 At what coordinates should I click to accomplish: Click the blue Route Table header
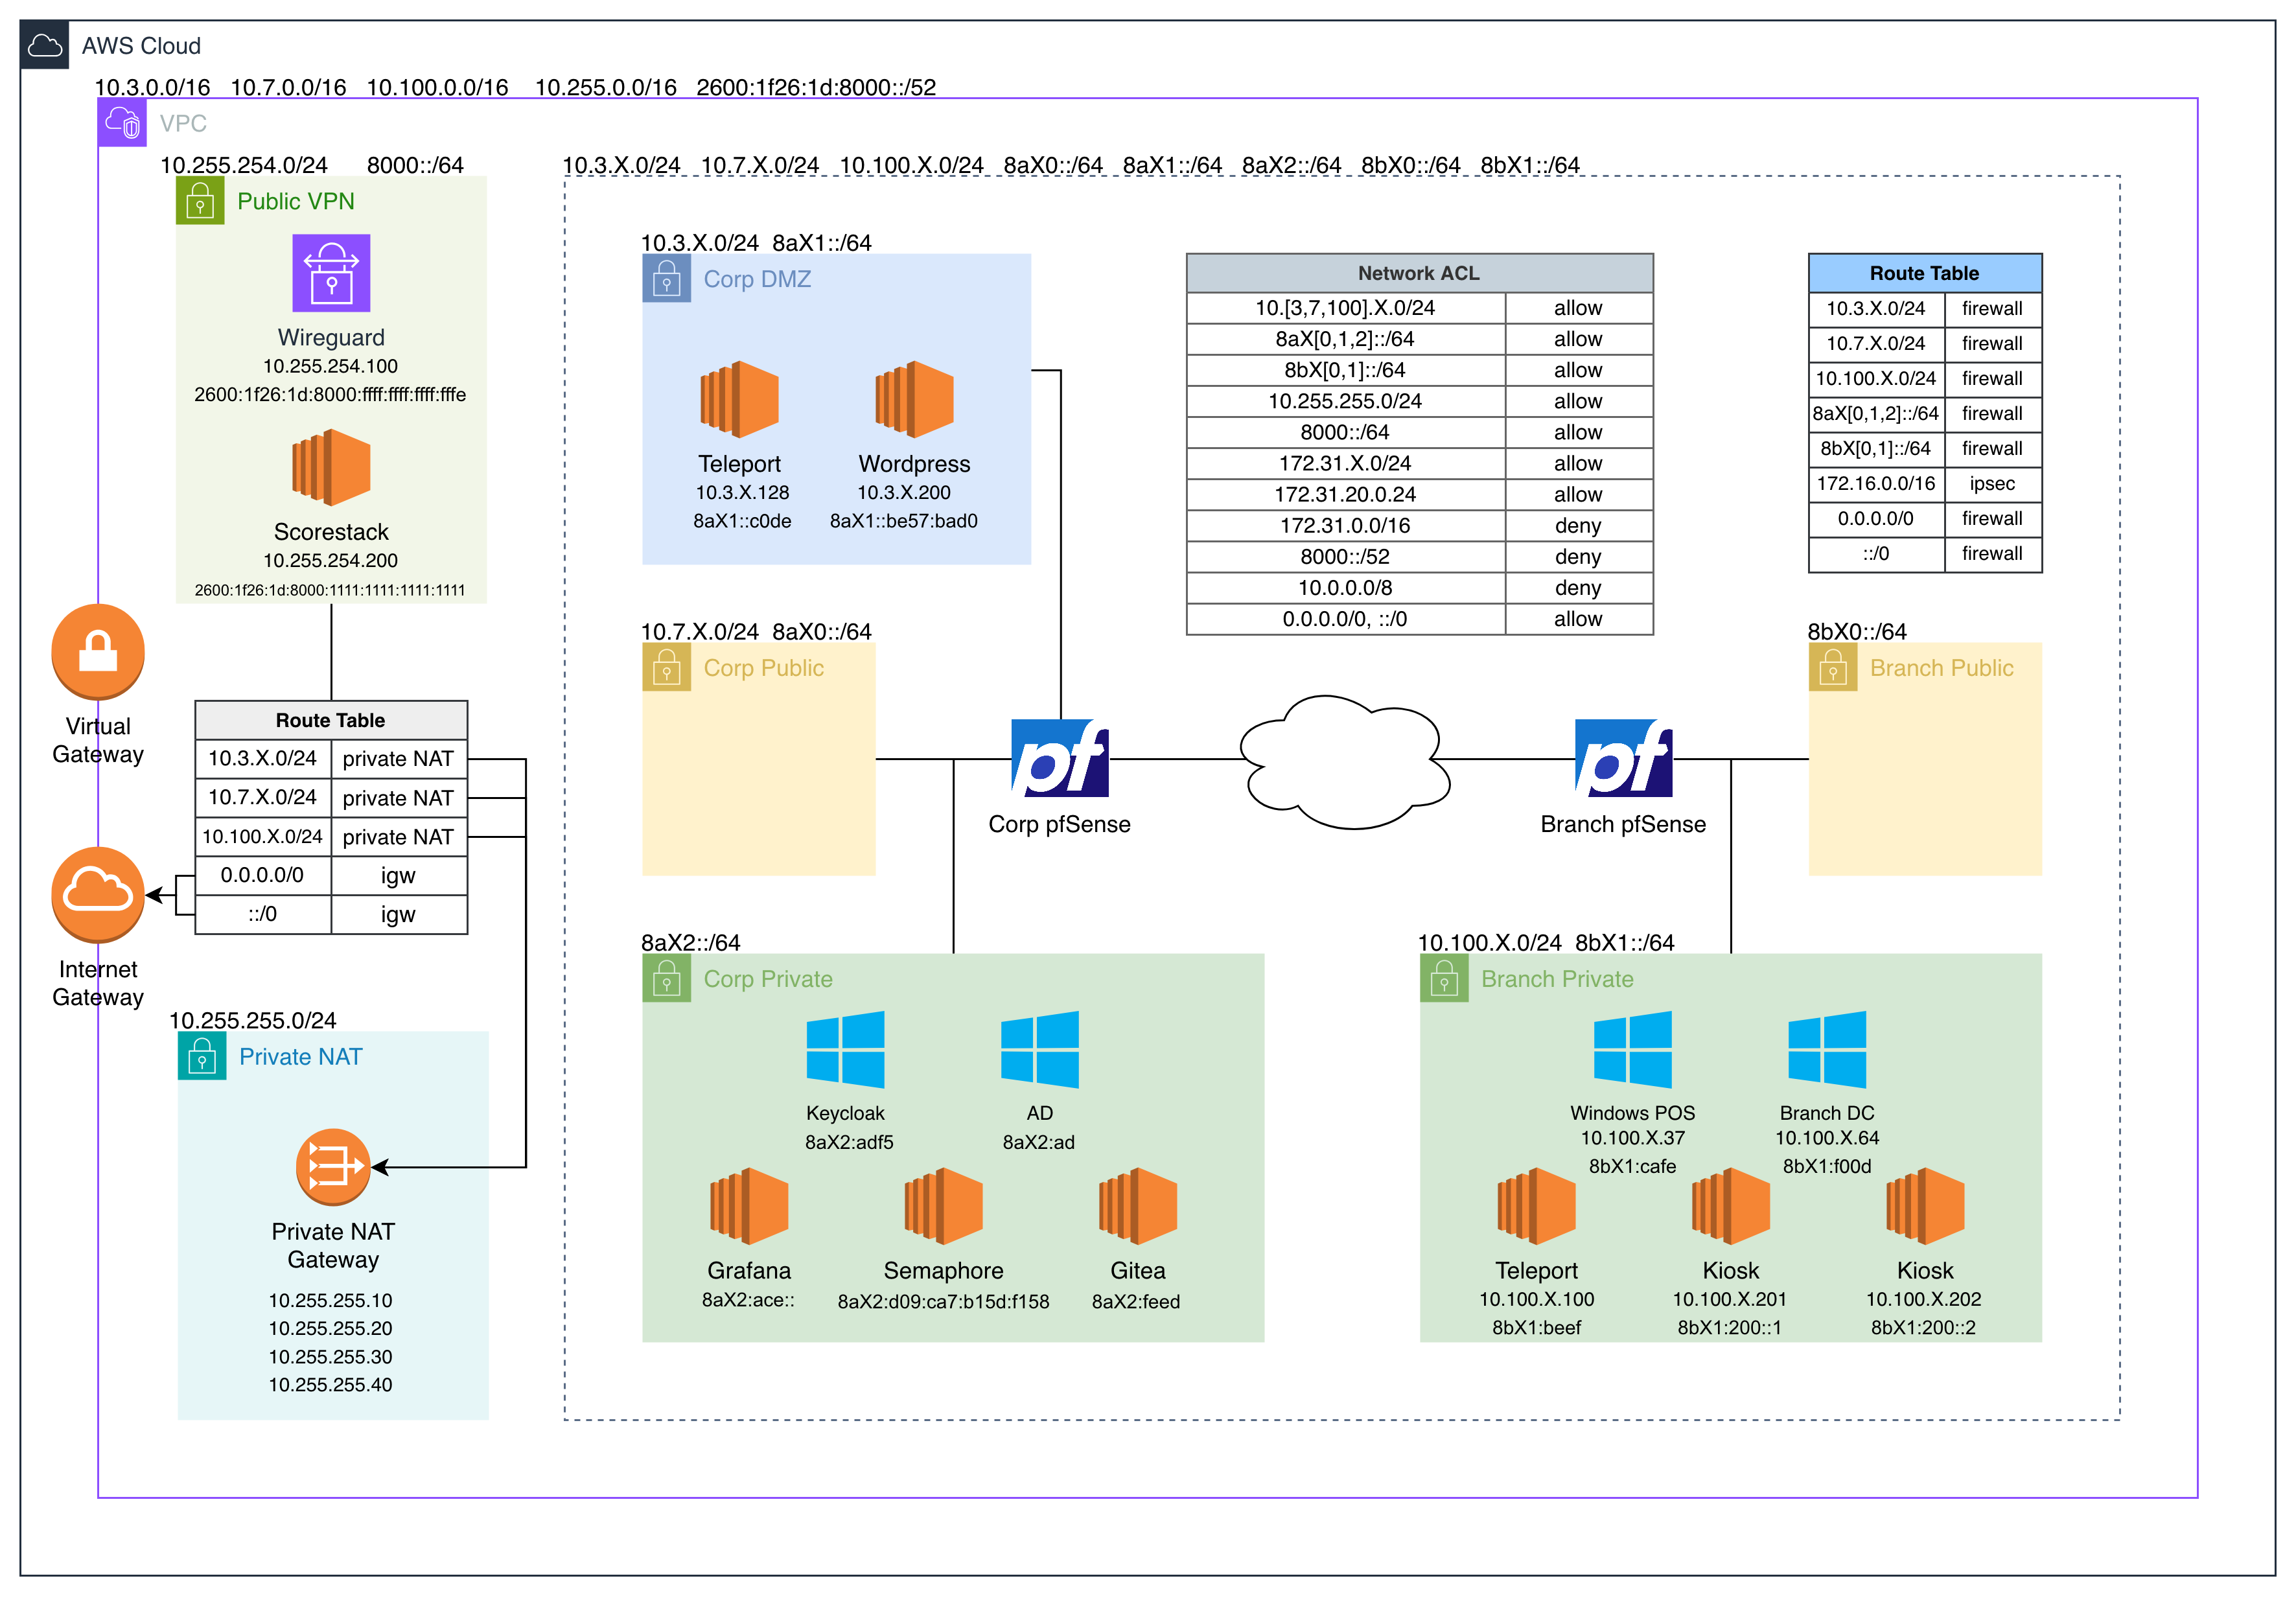(x=1925, y=273)
